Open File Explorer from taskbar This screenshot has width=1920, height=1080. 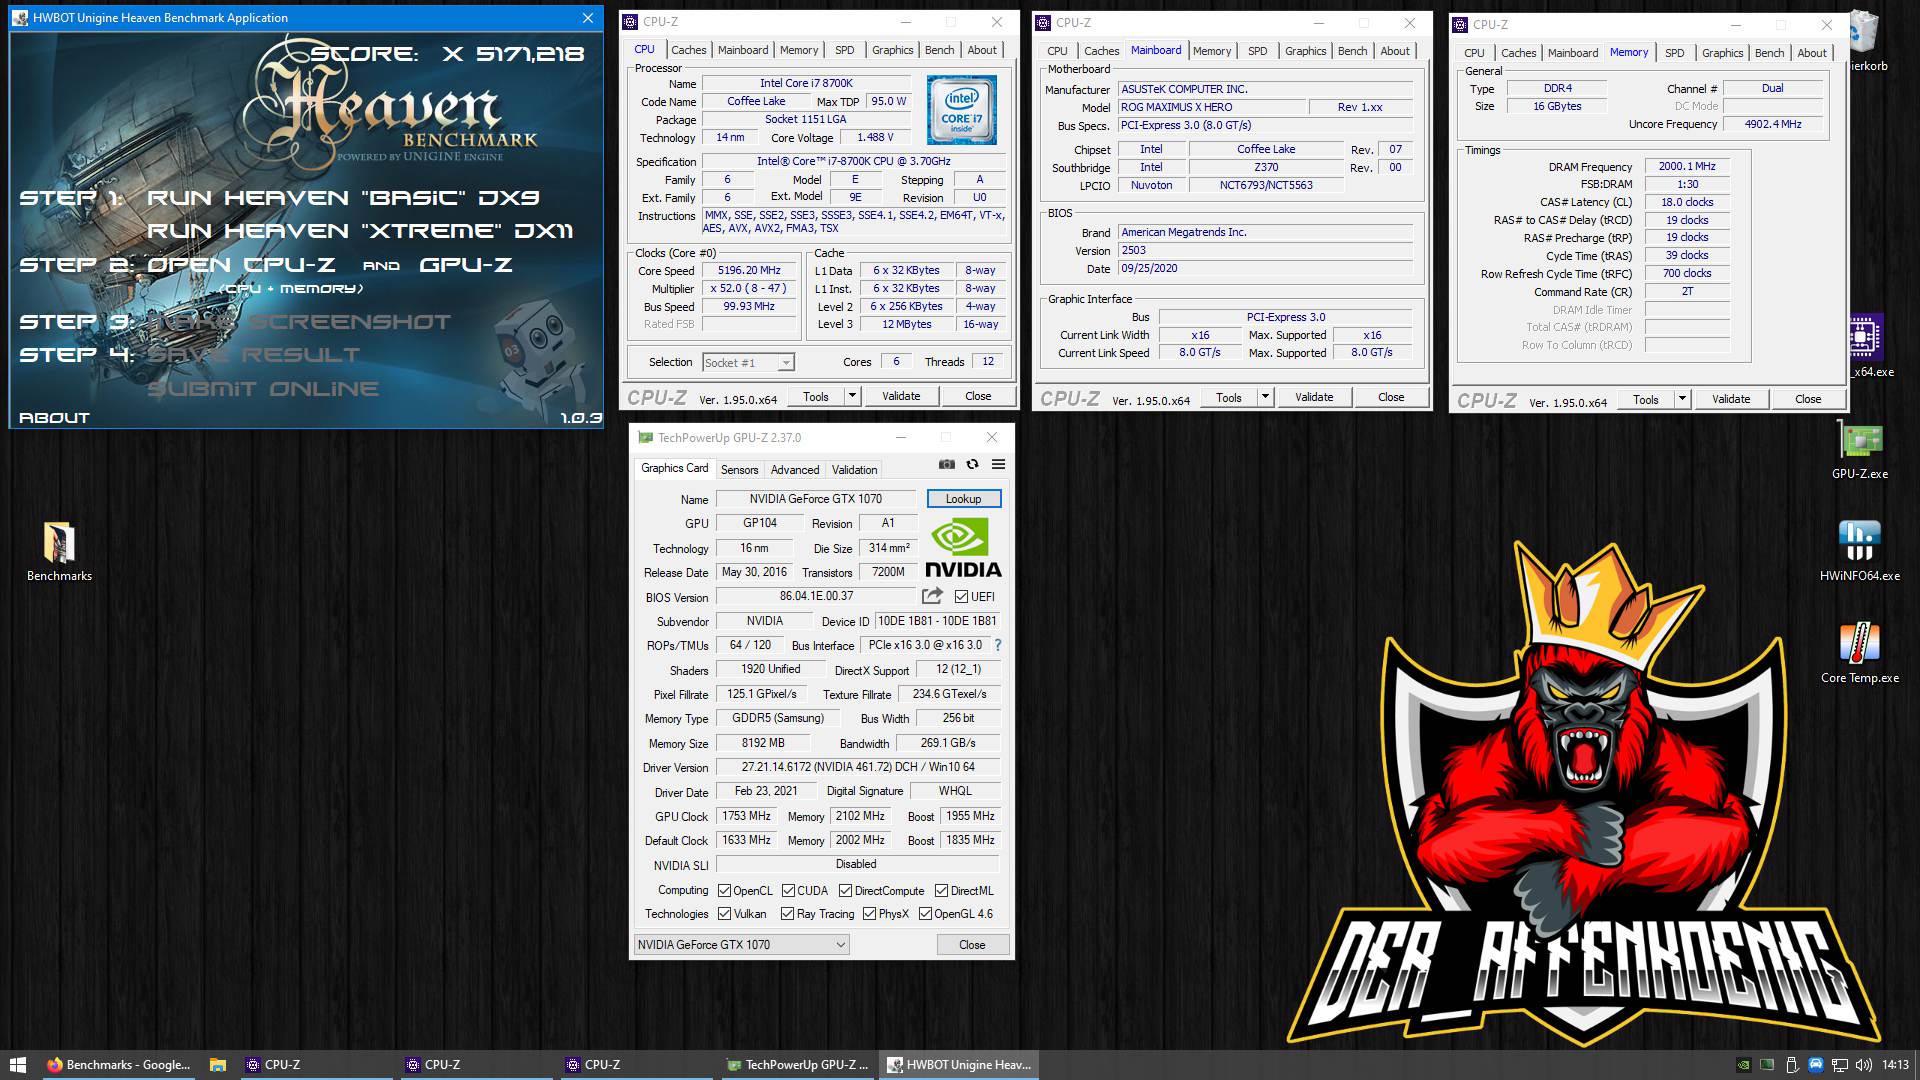click(217, 1065)
